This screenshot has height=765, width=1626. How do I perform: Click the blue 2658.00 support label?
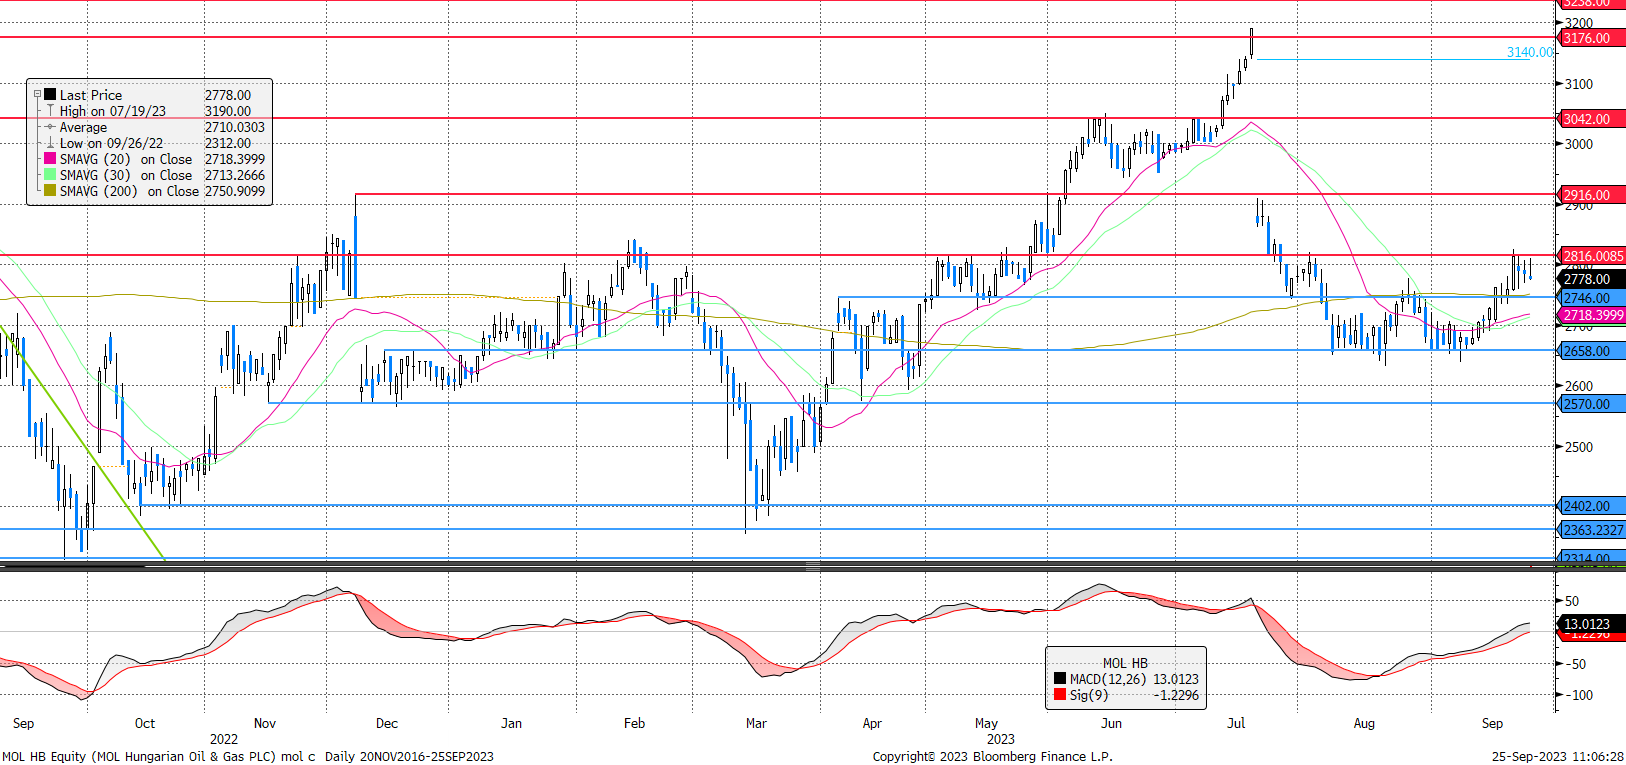point(1592,351)
